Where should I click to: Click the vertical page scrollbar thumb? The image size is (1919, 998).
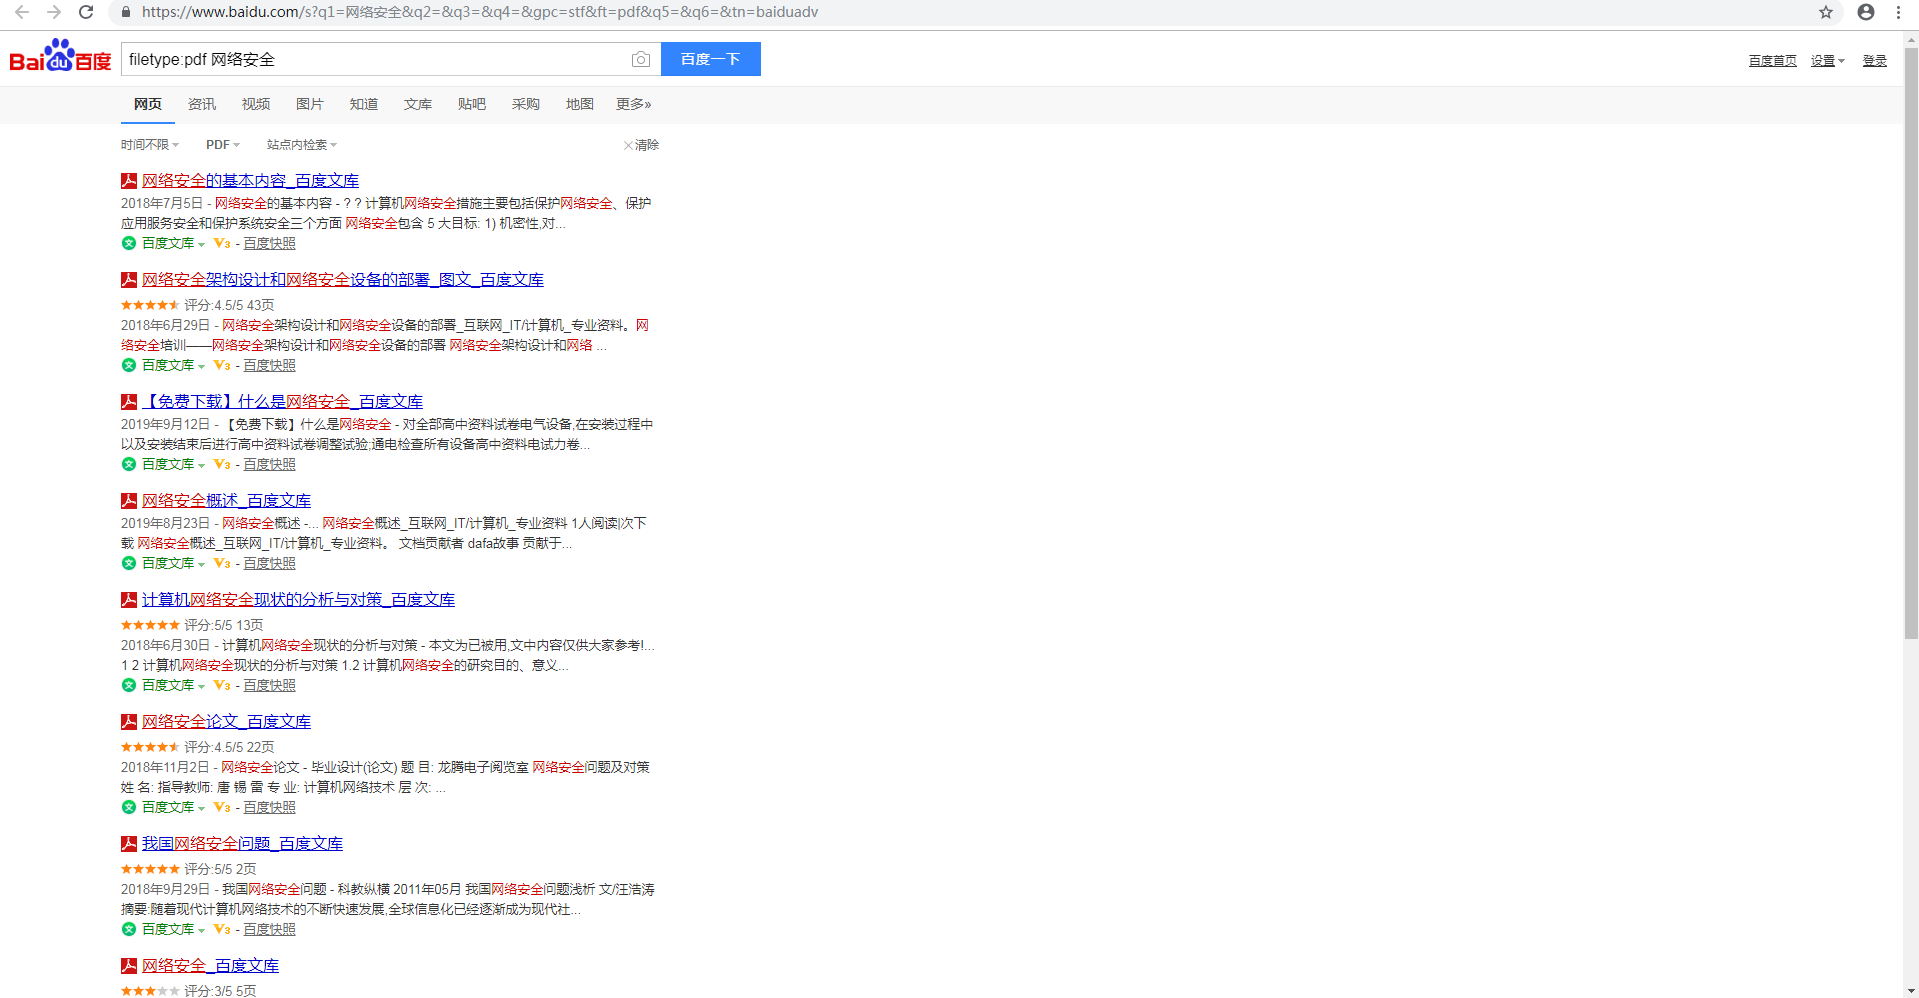coord(1911,343)
